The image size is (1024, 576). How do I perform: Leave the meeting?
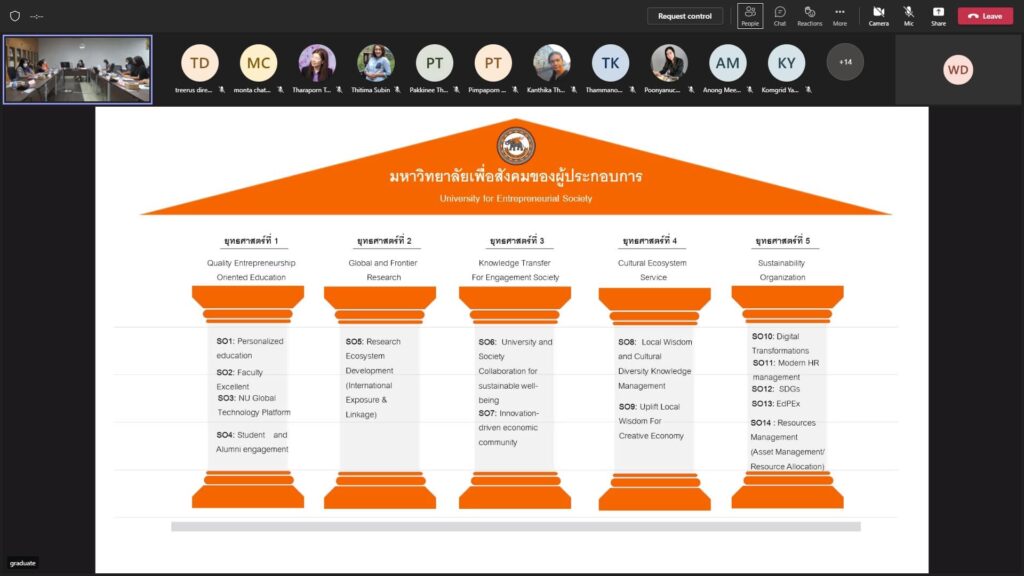(x=985, y=16)
